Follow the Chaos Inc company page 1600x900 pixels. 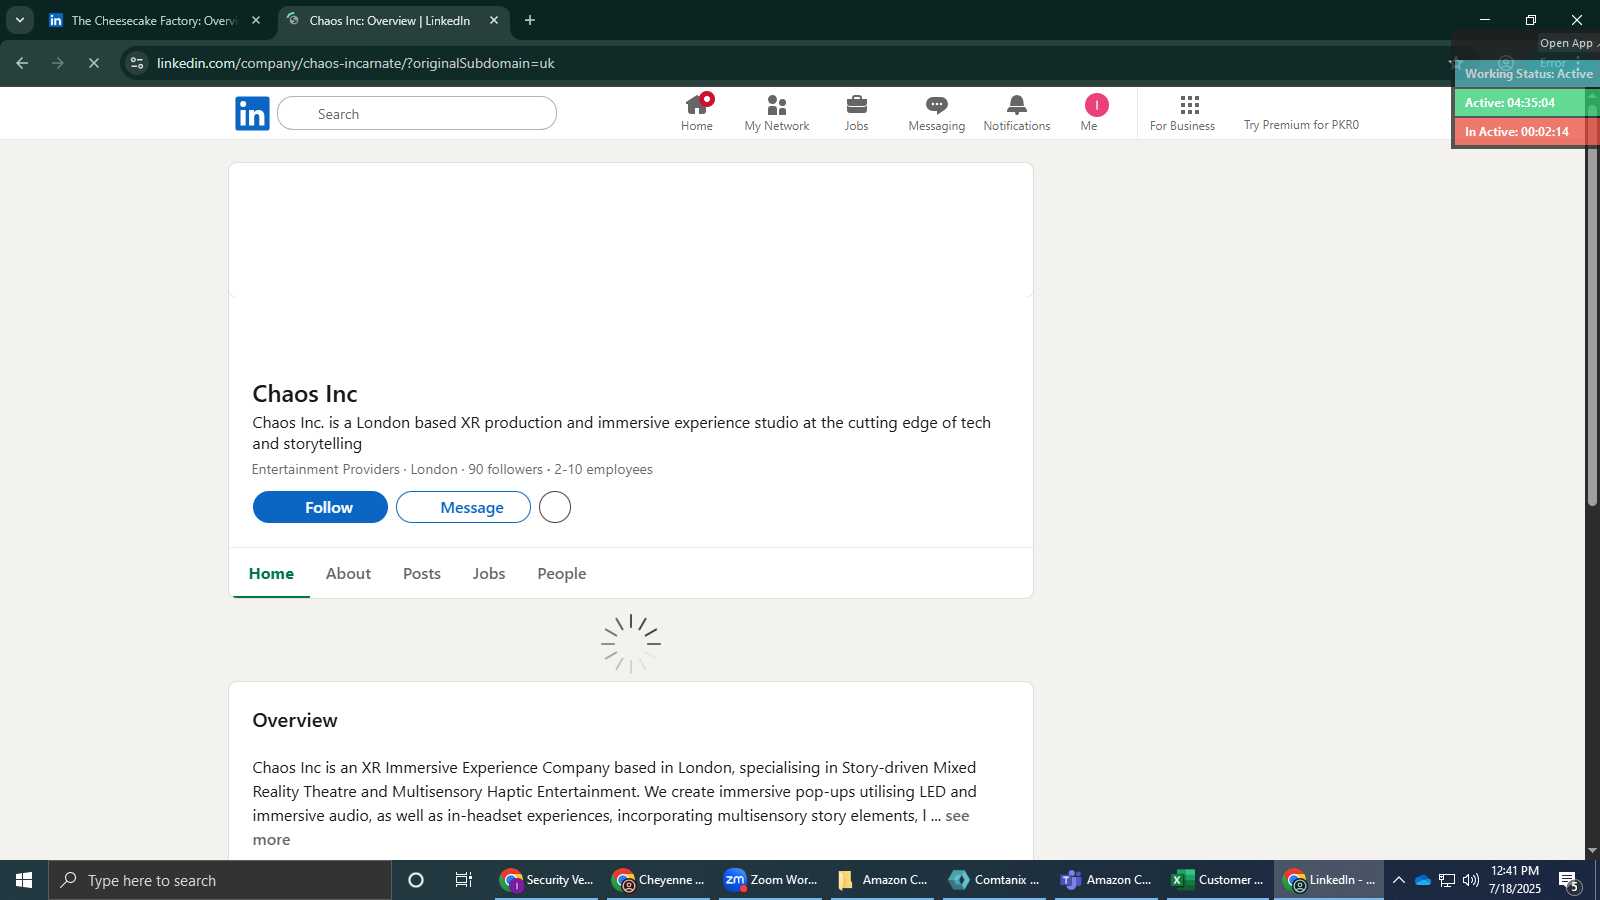tap(320, 507)
